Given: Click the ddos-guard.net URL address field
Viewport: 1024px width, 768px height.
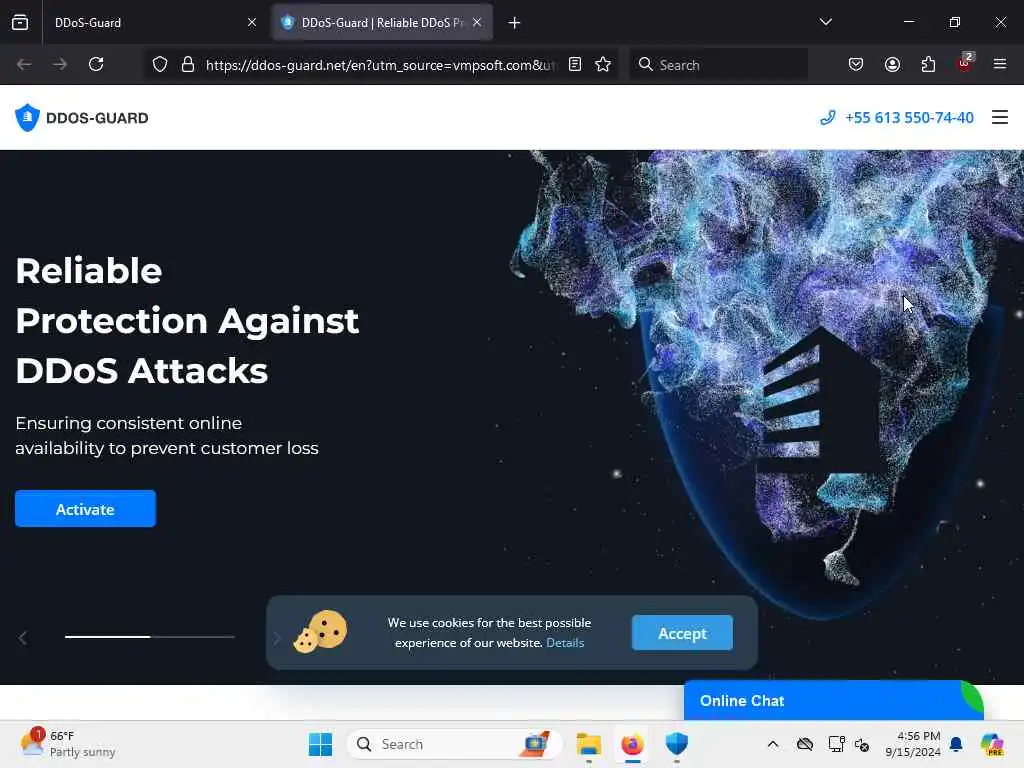Looking at the screenshot, I should (381, 65).
